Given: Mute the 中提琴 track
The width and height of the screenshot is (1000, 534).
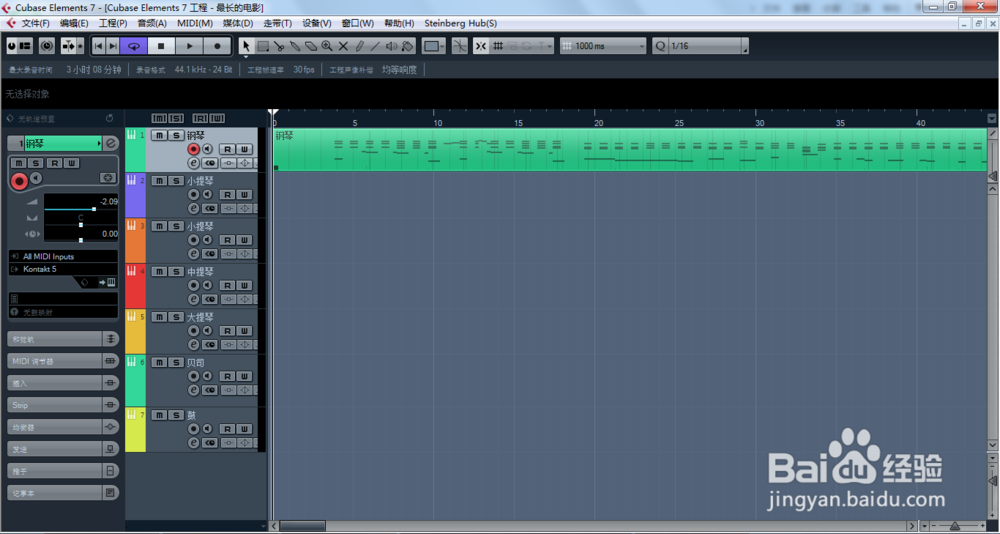Looking at the screenshot, I should pyautogui.click(x=159, y=271).
